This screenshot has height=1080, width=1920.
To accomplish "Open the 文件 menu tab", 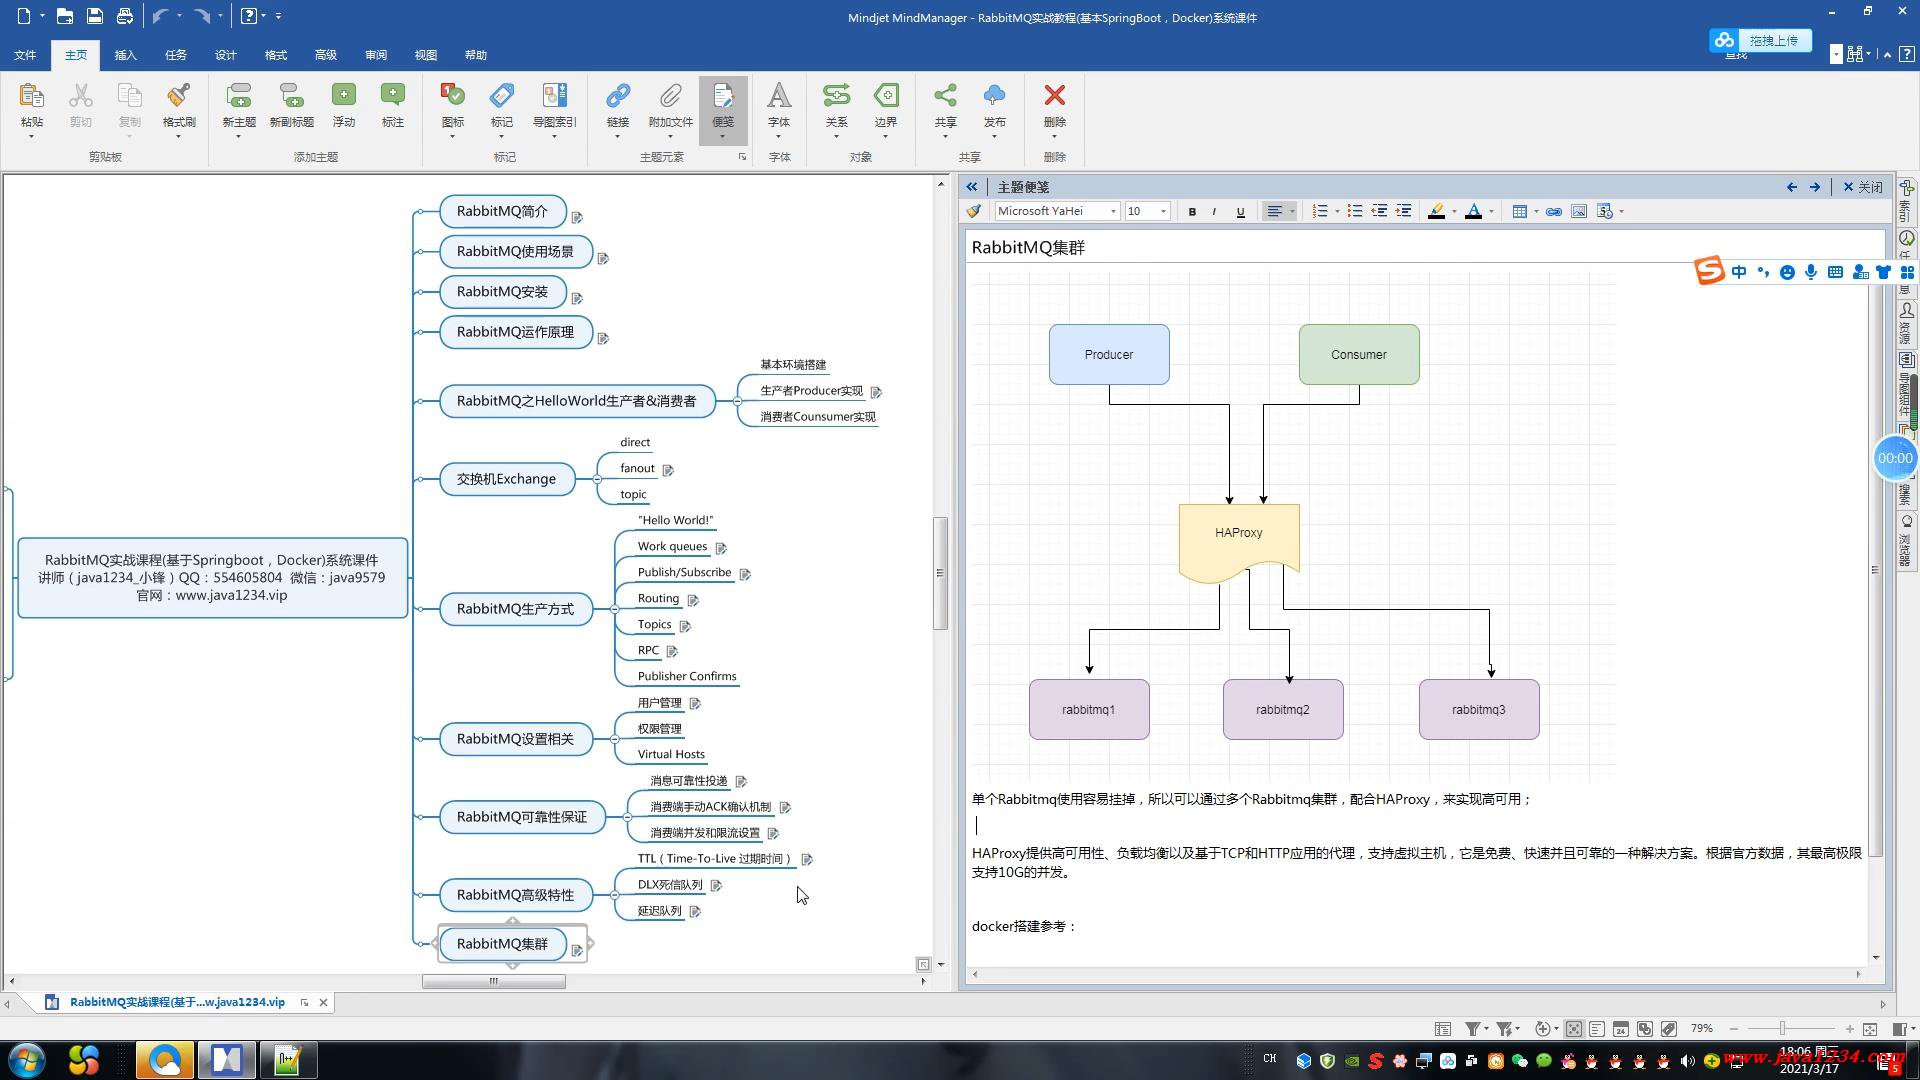I will pyautogui.click(x=25, y=55).
